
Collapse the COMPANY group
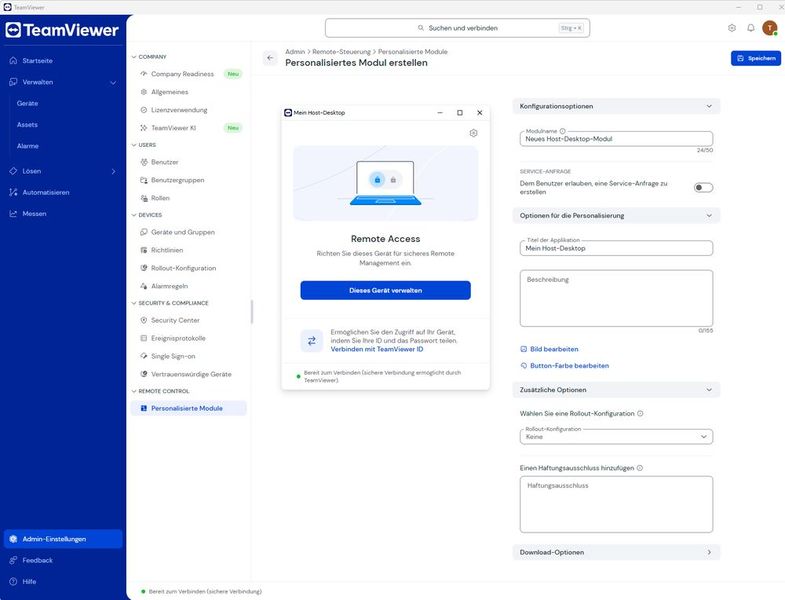pyautogui.click(x=134, y=57)
